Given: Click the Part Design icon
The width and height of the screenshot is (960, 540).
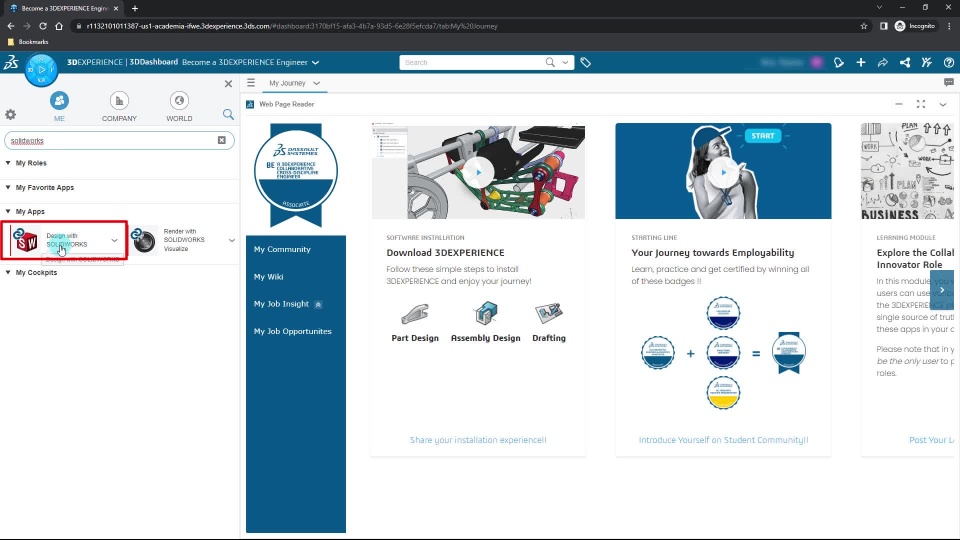Looking at the screenshot, I should click(415, 314).
